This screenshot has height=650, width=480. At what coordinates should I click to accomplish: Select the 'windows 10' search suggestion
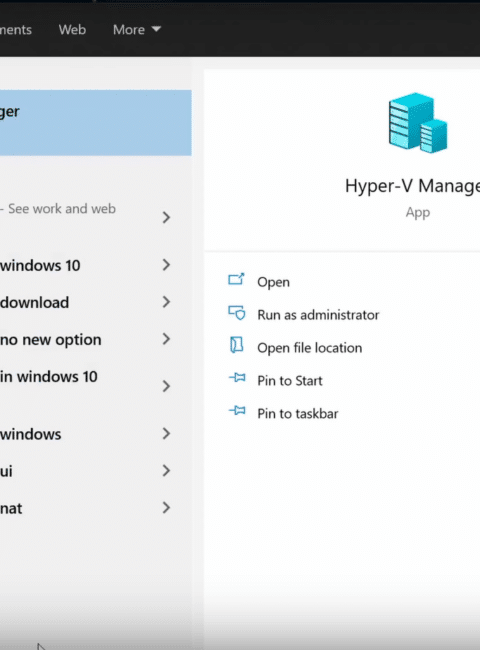click(x=40, y=265)
